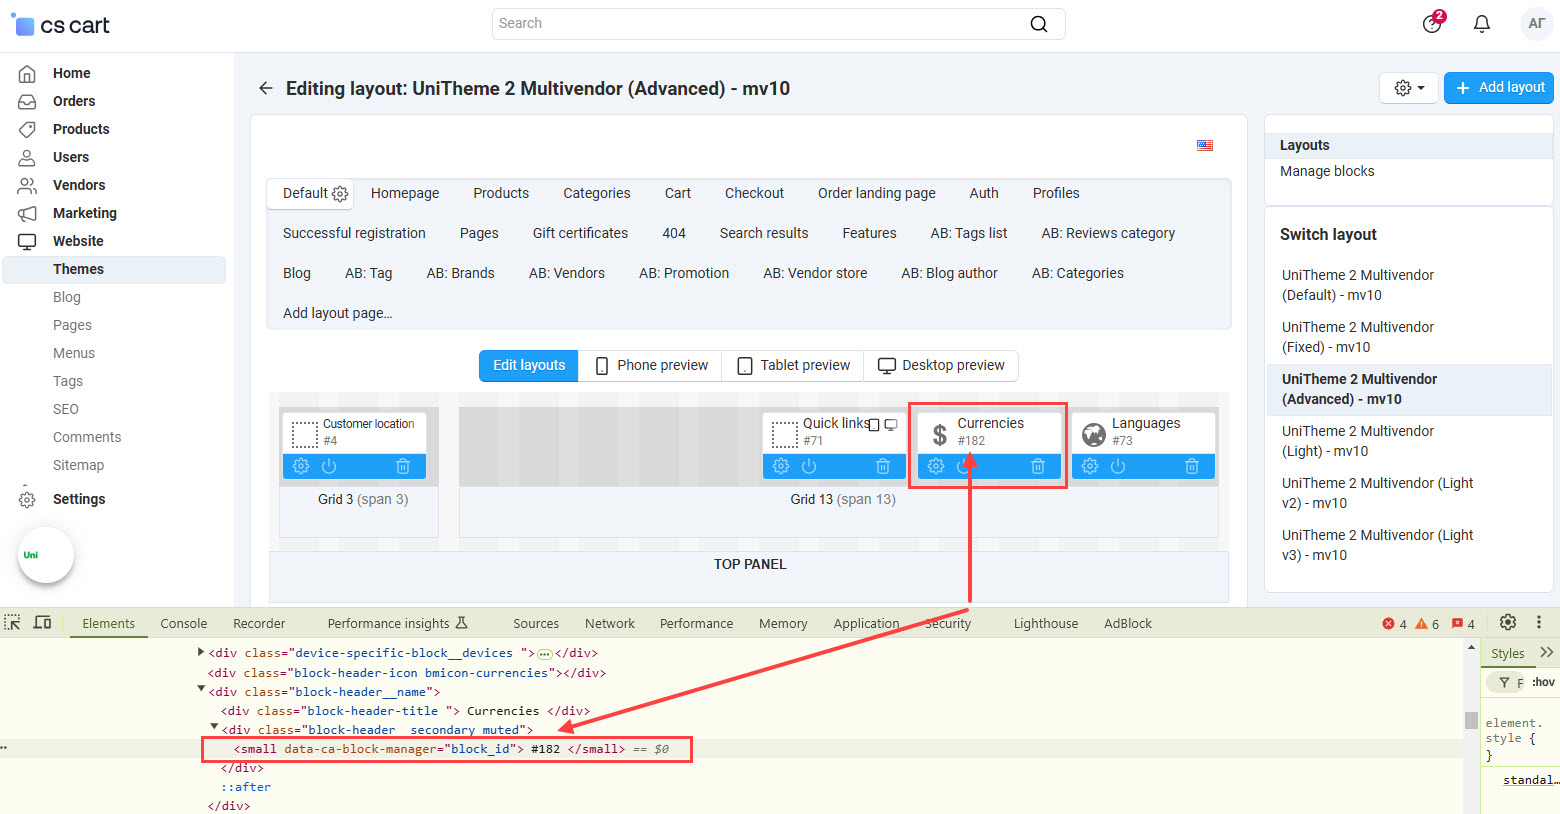Click the tablet device icon on Quick links
Image resolution: width=1560 pixels, height=814 pixels.
[874, 425]
